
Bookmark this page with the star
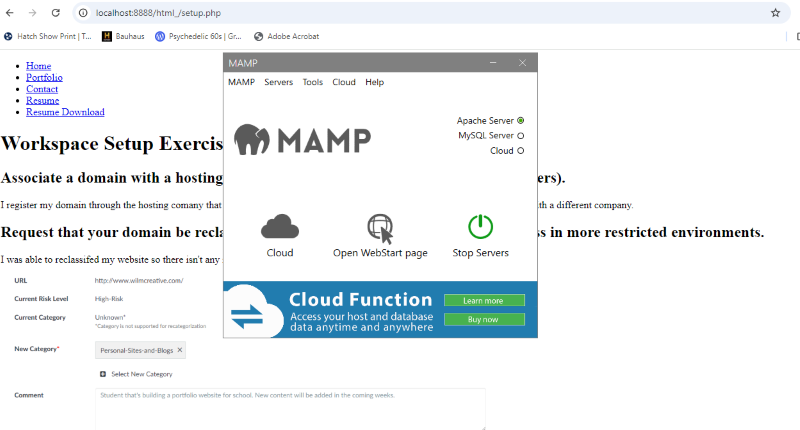point(776,13)
